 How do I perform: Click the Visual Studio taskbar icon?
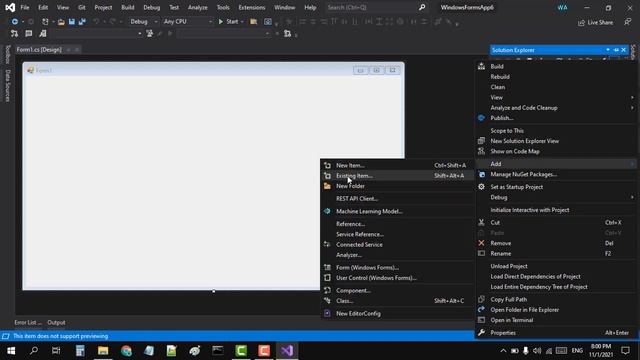pos(287,351)
